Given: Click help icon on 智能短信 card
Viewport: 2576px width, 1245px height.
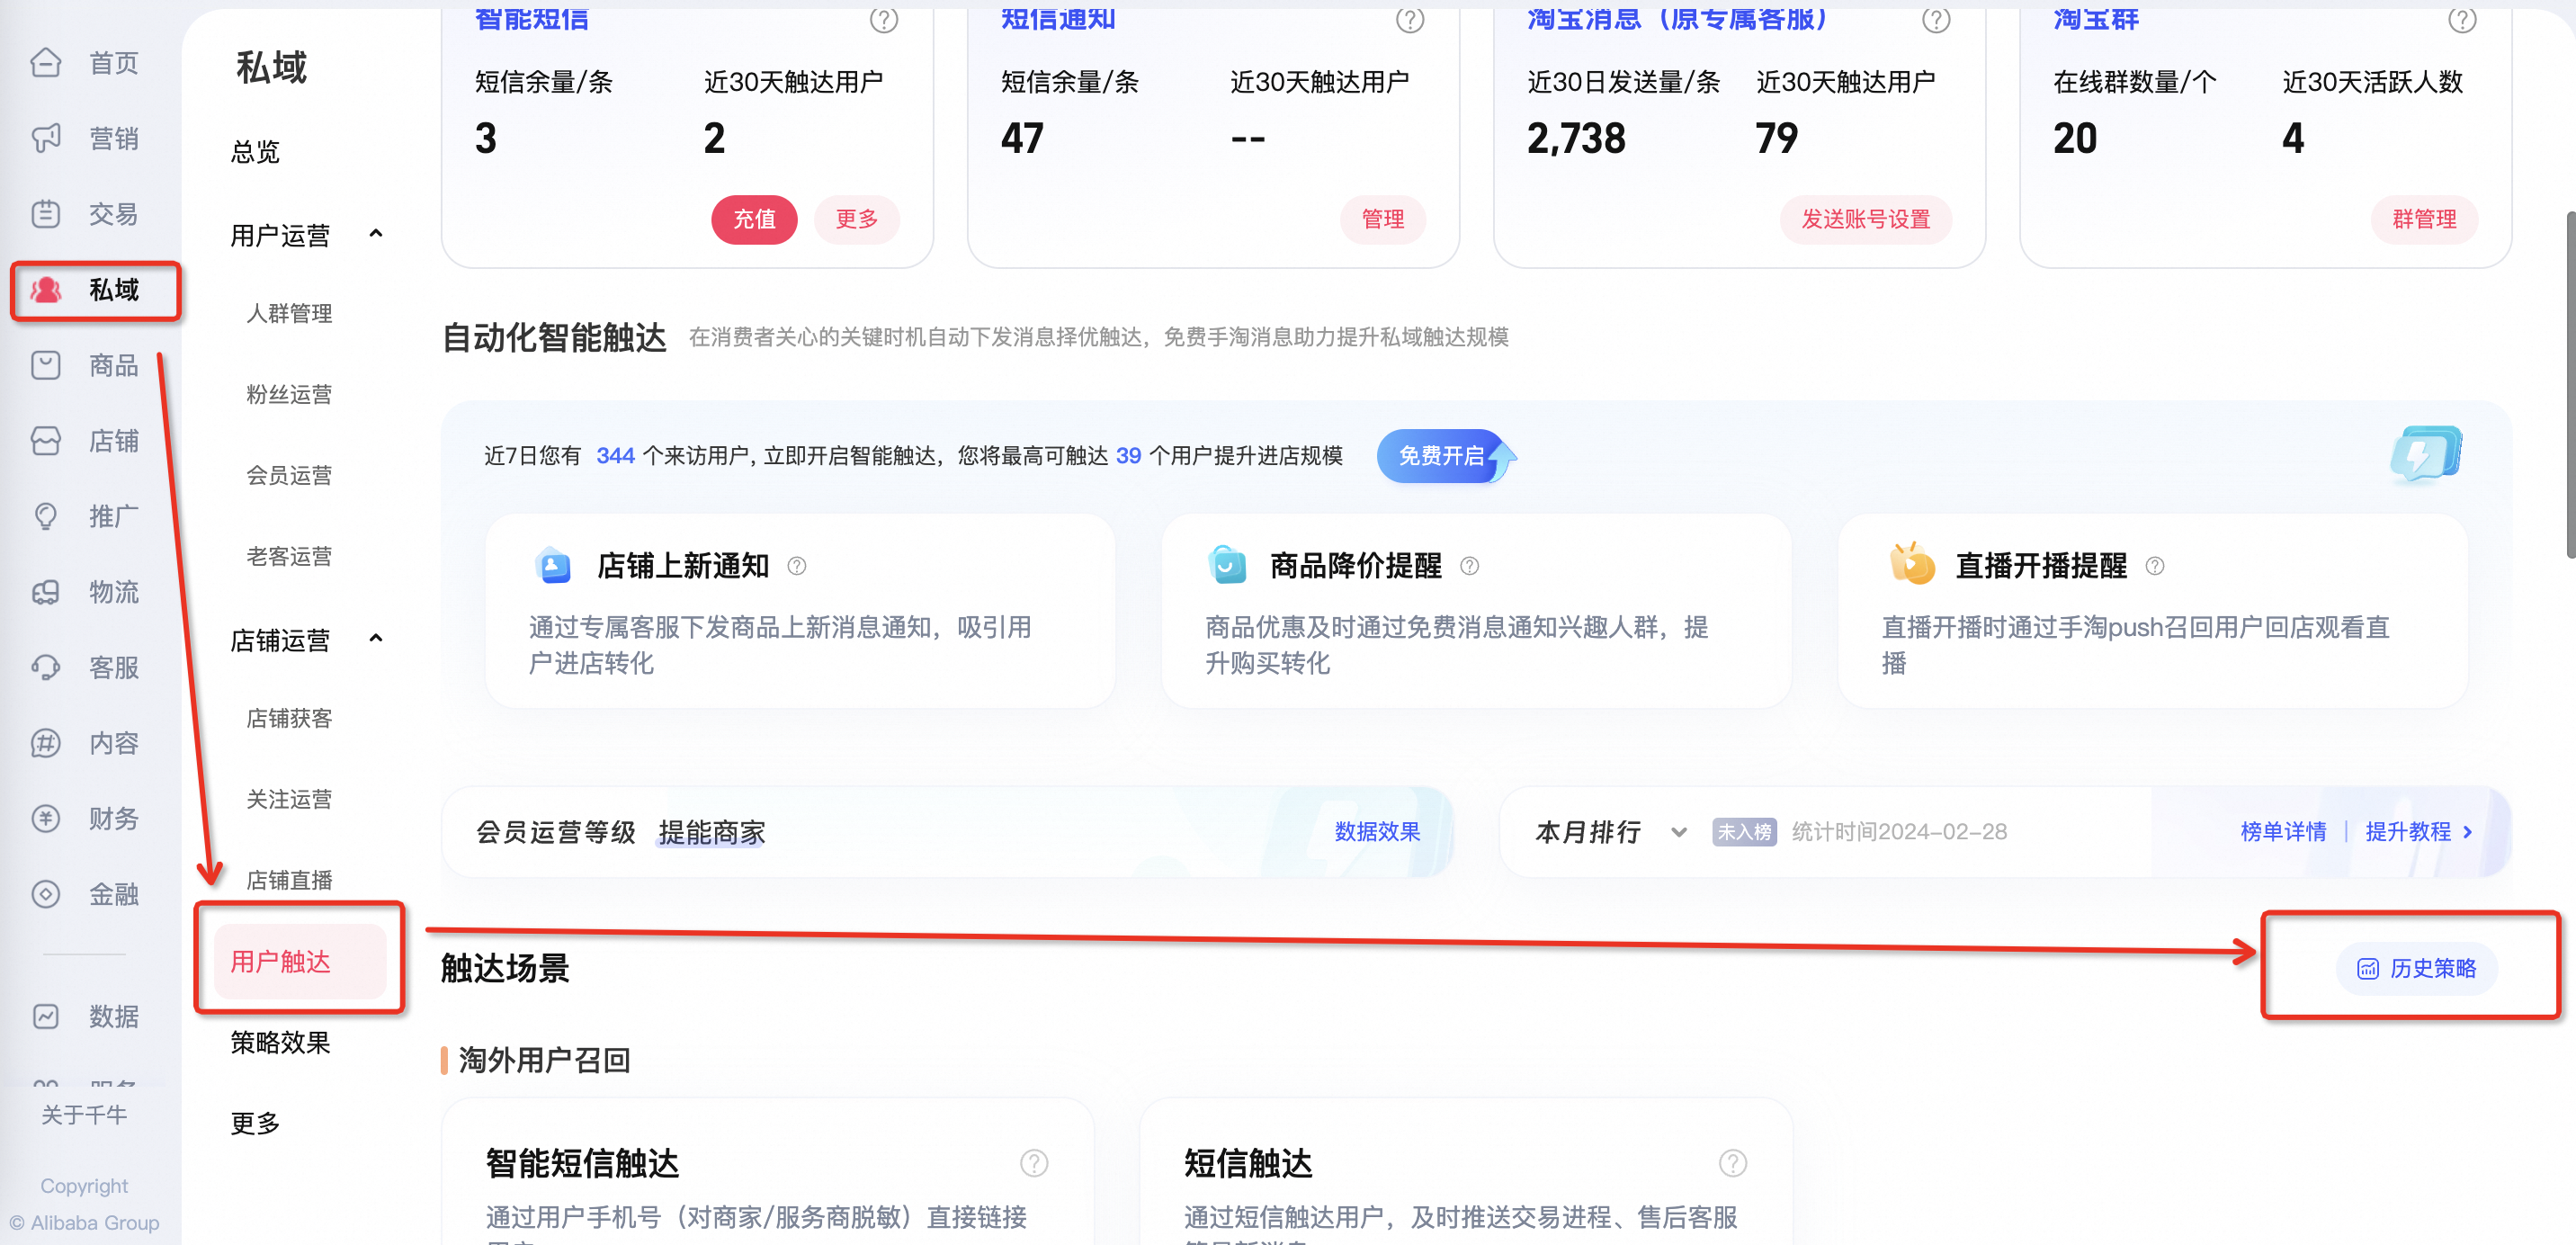Looking at the screenshot, I should 883,19.
